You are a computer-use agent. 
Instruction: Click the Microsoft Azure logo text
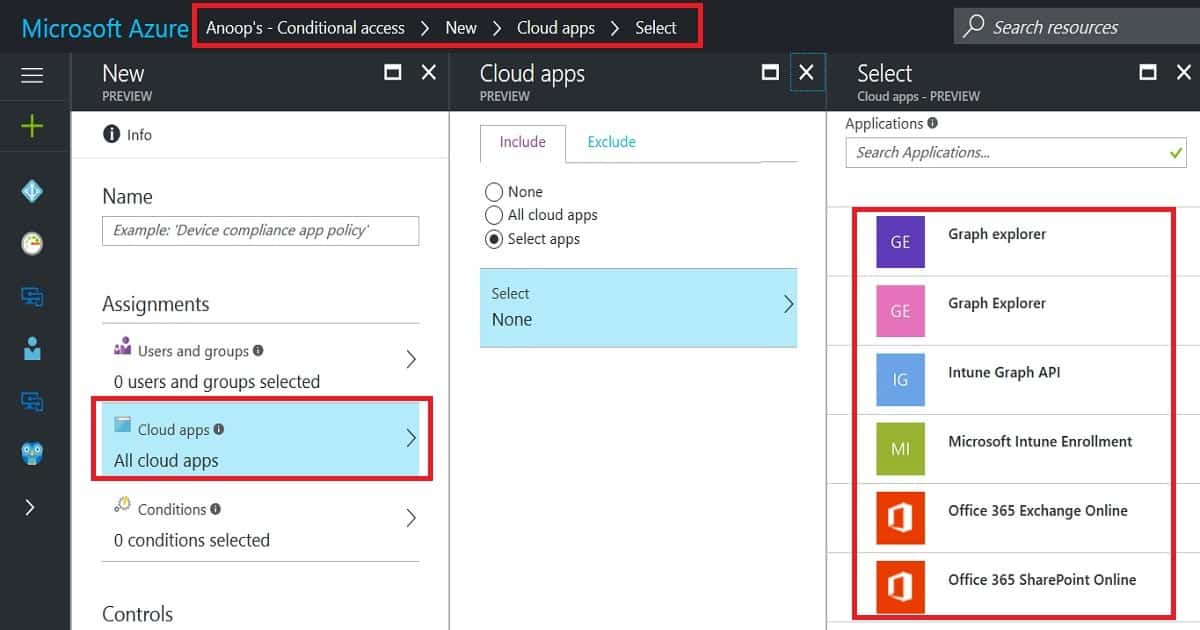click(x=105, y=27)
